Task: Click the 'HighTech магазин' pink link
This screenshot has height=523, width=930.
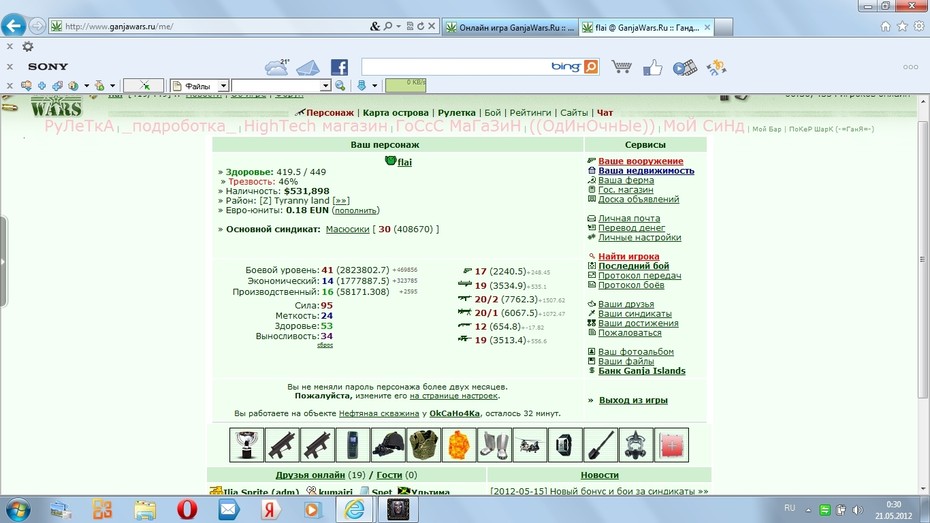Action: point(315,126)
